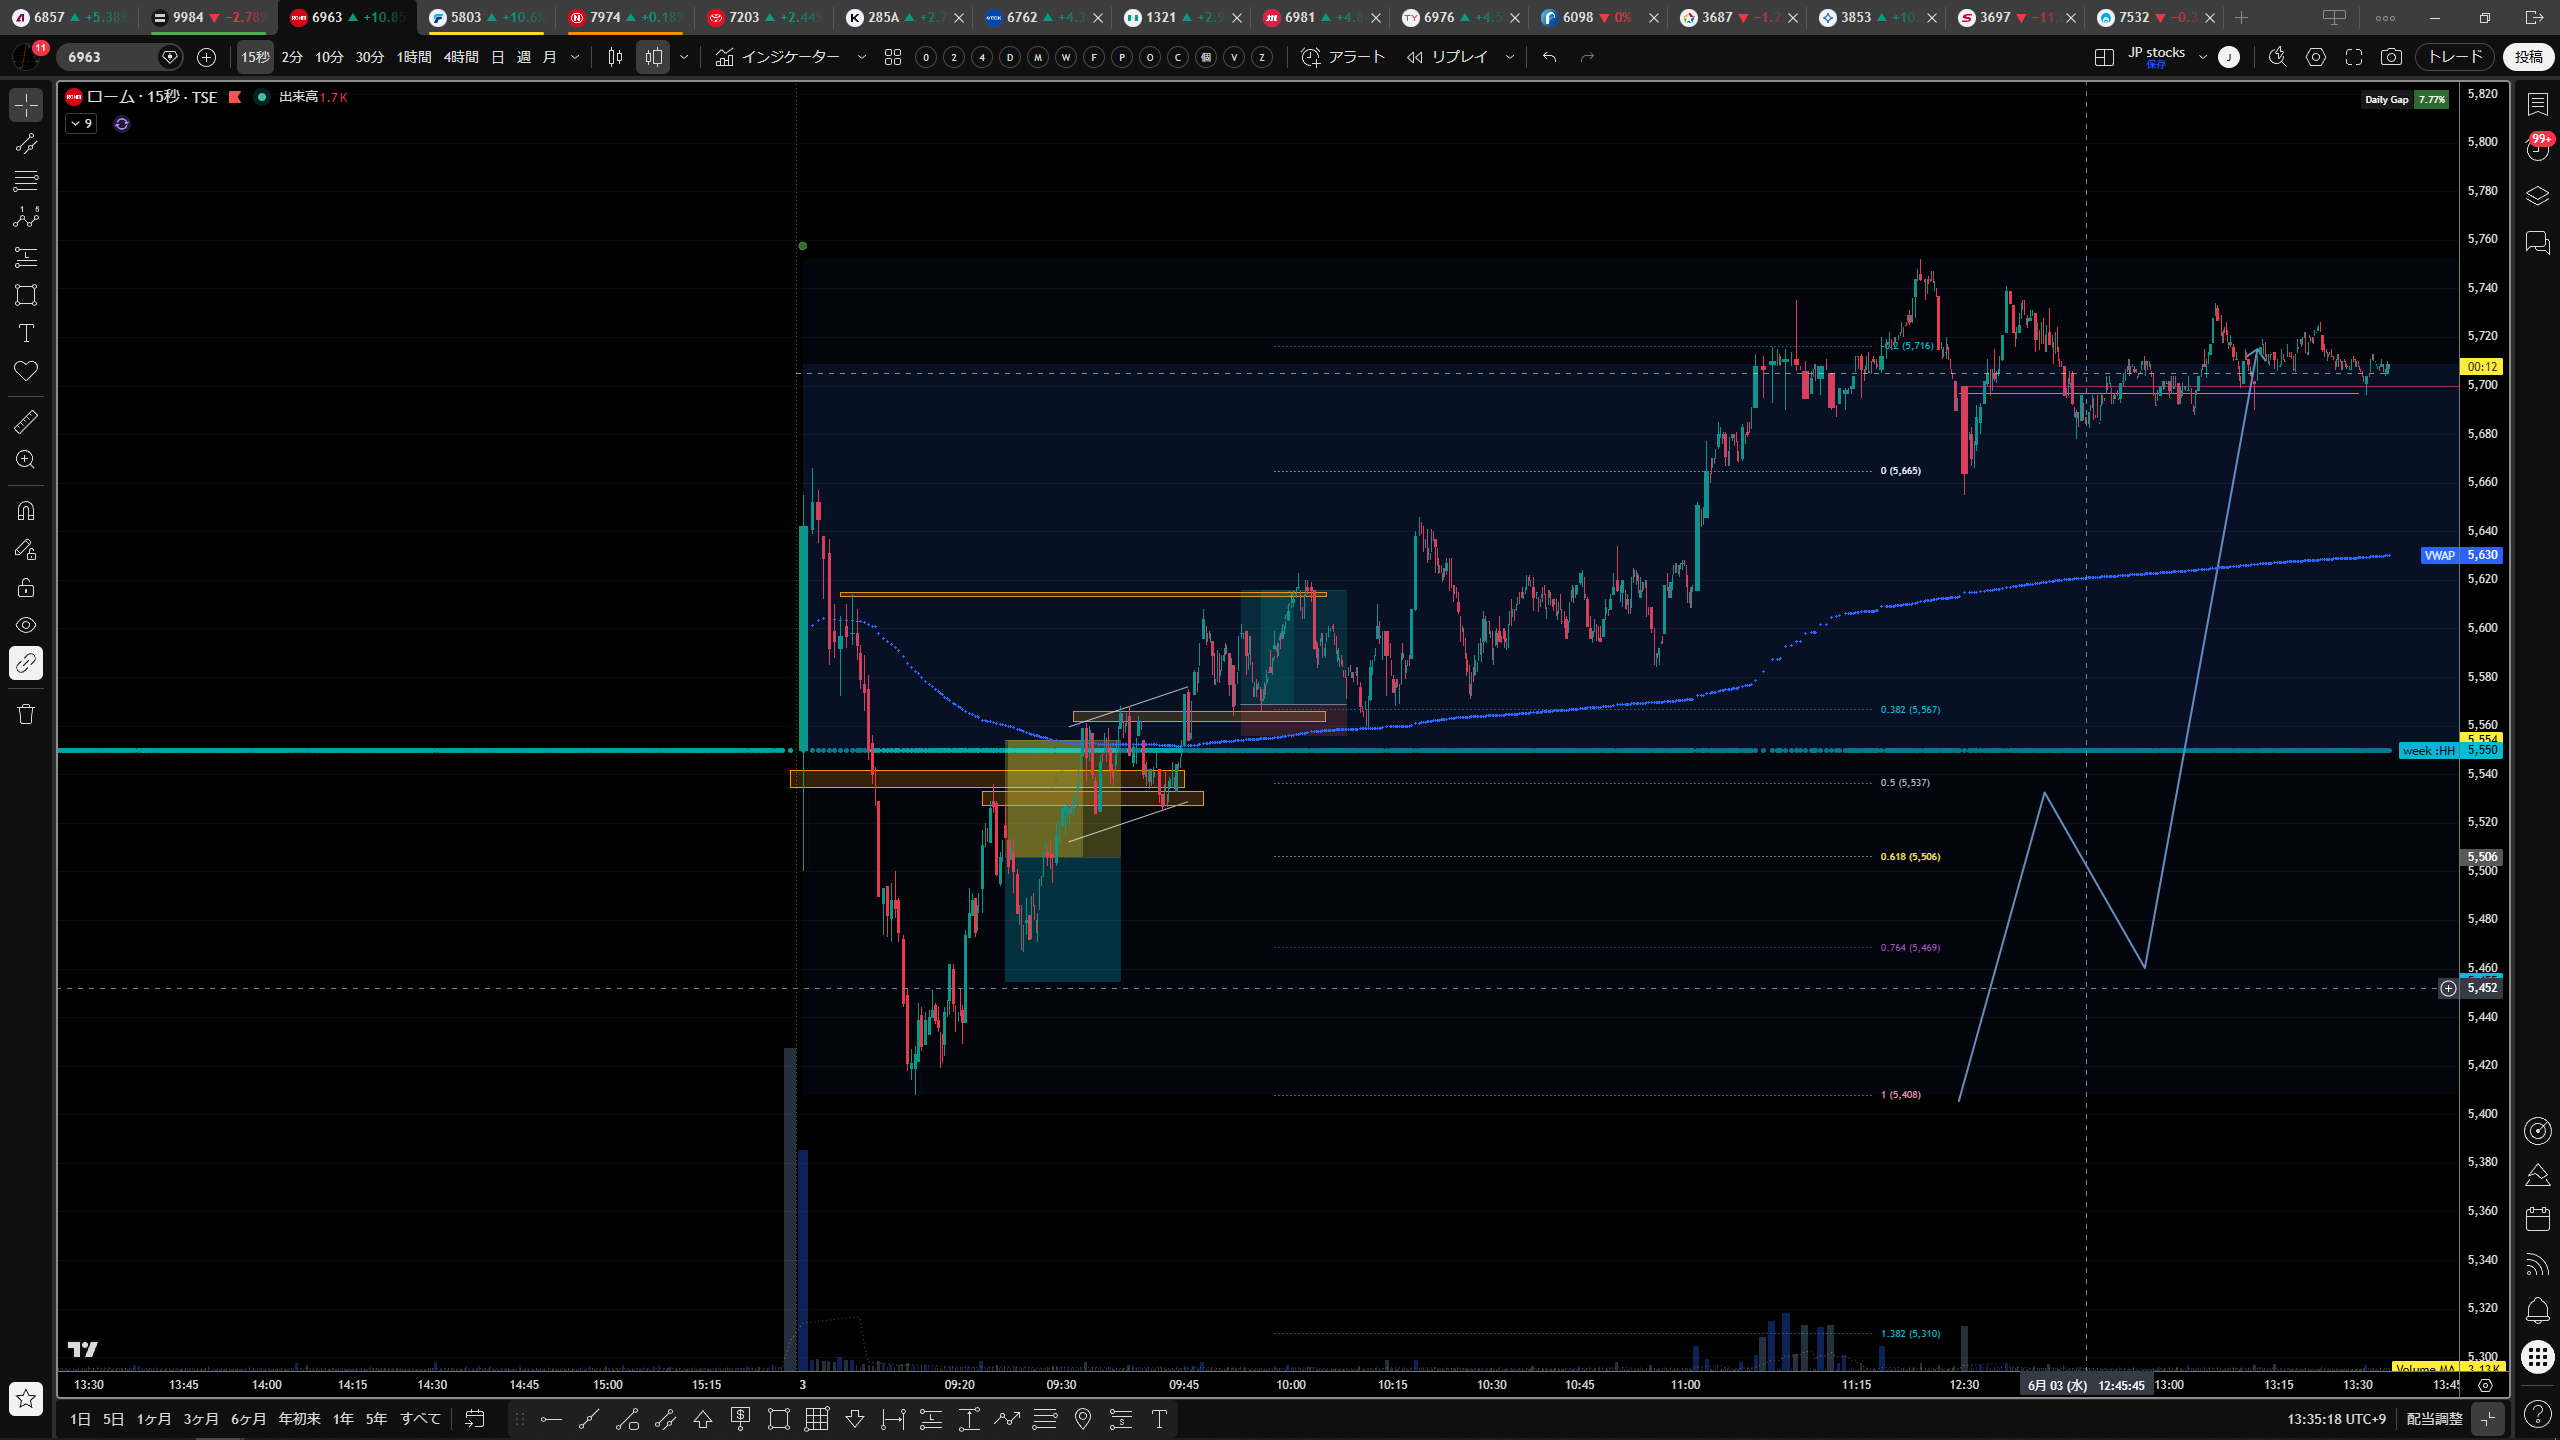Toggle fullscreen mode icon
Image resolution: width=2560 pixels, height=1440 pixels.
2354,57
